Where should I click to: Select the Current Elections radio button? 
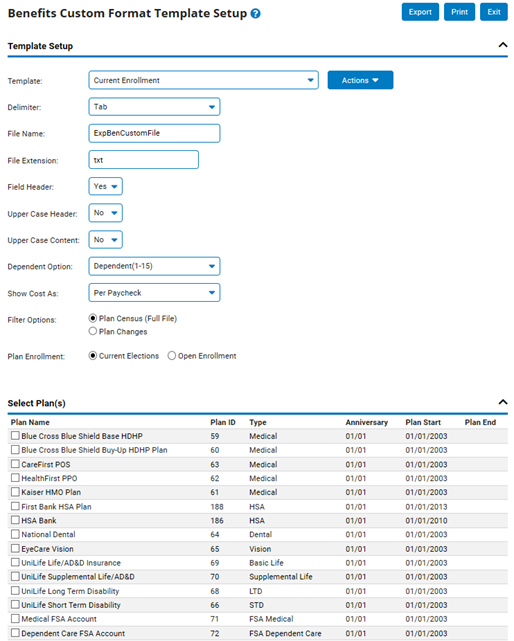[x=93, y=356]
